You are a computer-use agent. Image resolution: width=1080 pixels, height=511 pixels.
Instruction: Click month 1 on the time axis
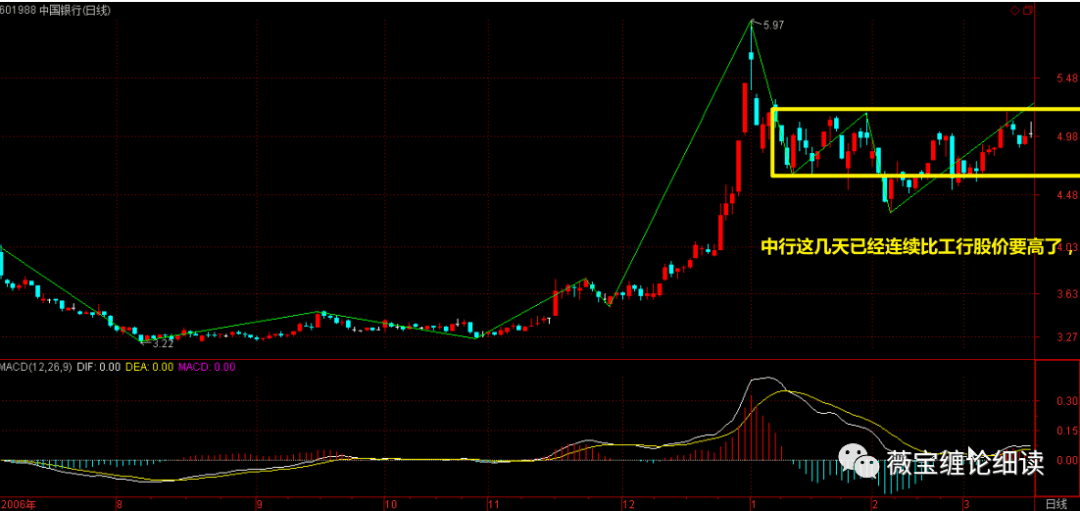(x=753, y=503)
